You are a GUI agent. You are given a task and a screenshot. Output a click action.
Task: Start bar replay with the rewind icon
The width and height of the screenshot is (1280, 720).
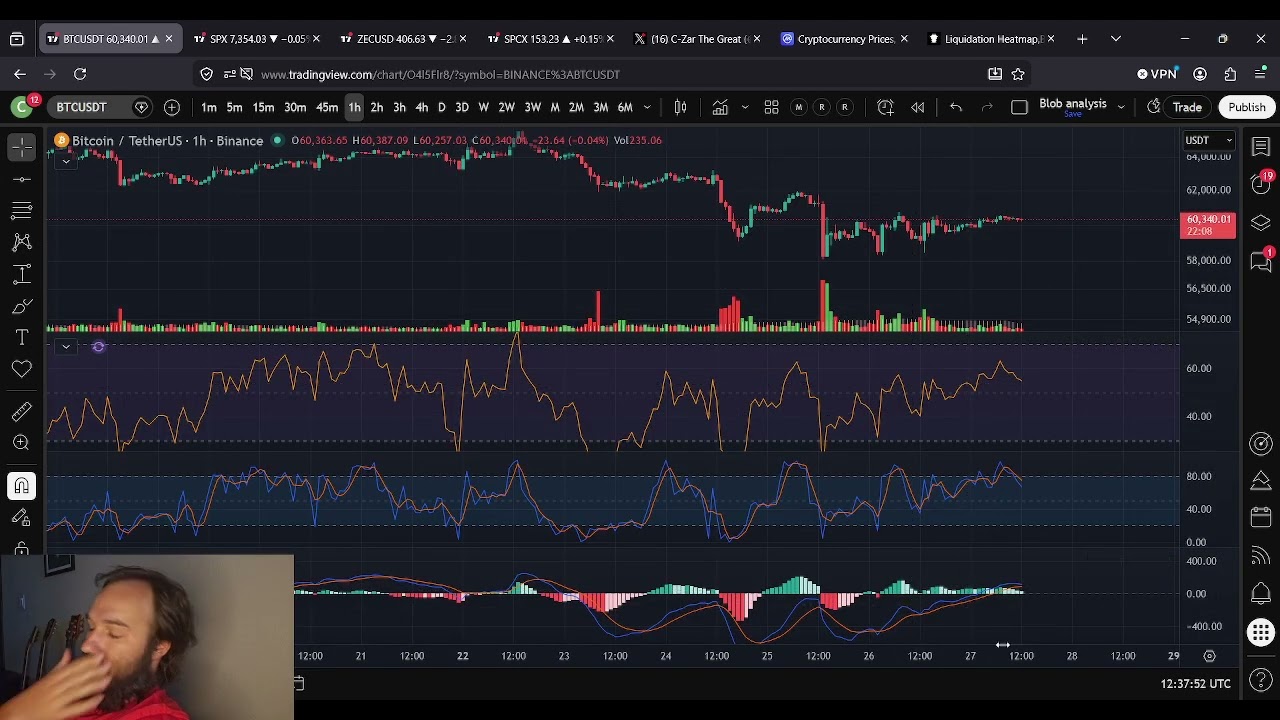pos(918,107)
